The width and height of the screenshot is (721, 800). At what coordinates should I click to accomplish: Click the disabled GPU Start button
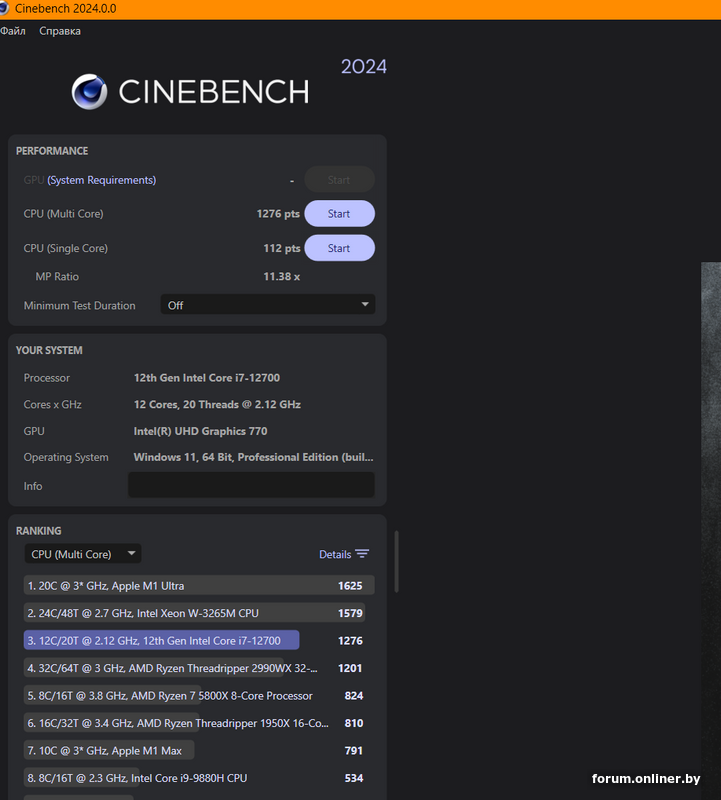pyautogui.click(x=339, y=180)
